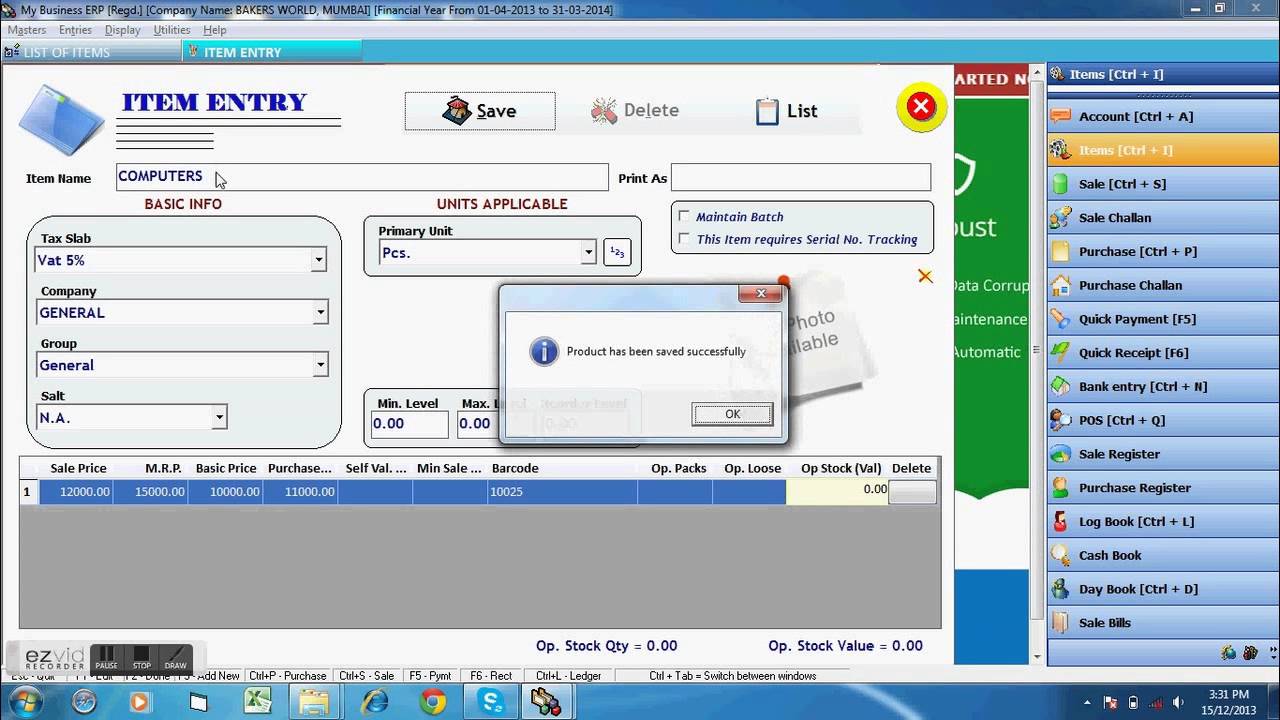Tick This Item requires Serial No. Tracking
This screenshot has width=1280, height=720.
tap(684, 239)
